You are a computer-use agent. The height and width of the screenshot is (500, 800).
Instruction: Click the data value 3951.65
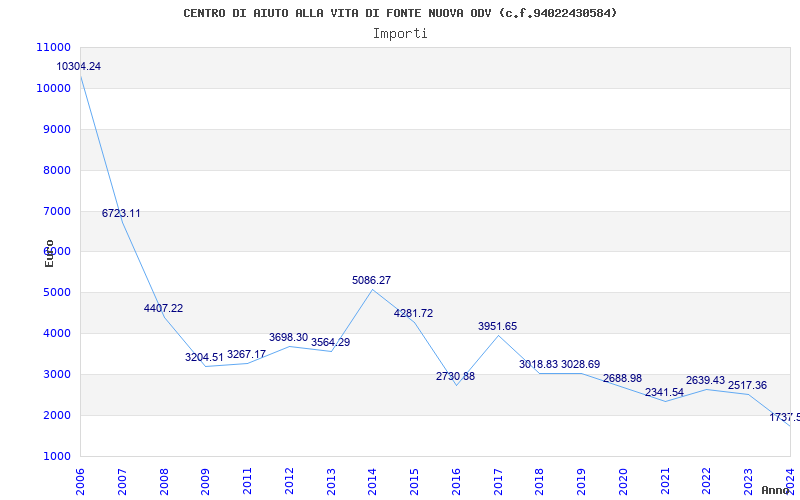pyautogui.click(x=497, y=326)
